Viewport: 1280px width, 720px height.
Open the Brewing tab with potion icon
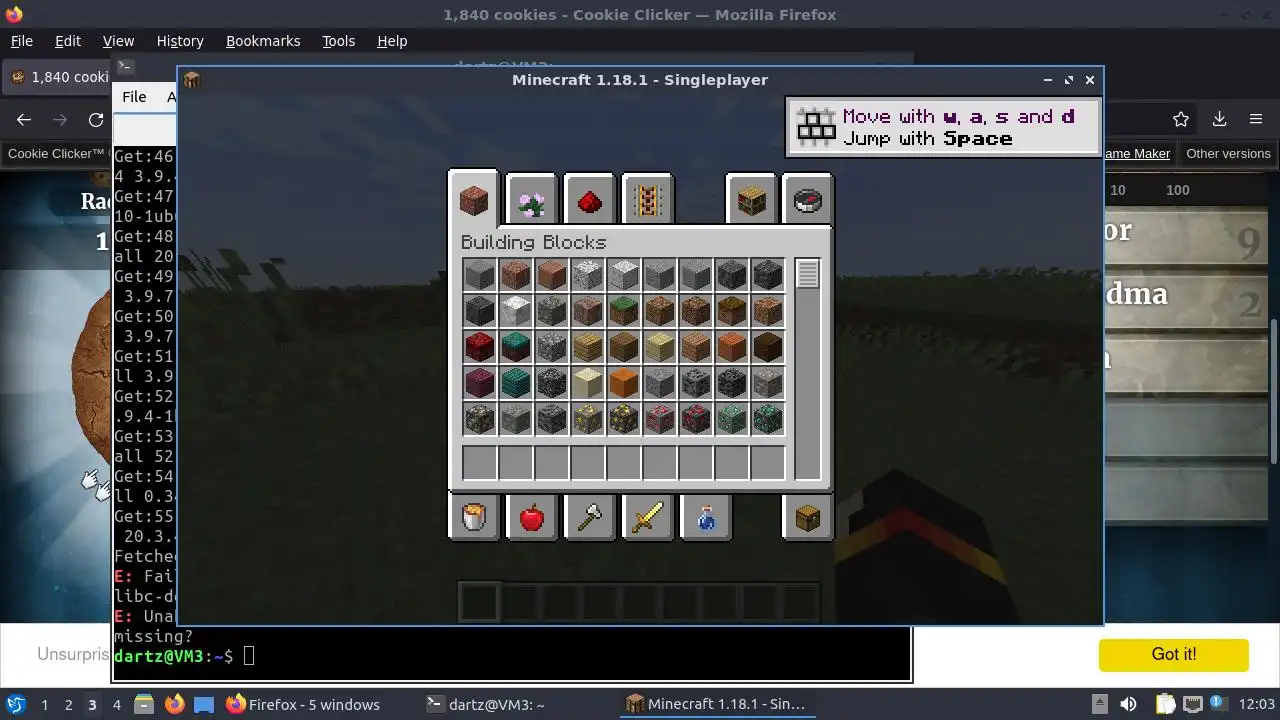(x=705, y=517)
